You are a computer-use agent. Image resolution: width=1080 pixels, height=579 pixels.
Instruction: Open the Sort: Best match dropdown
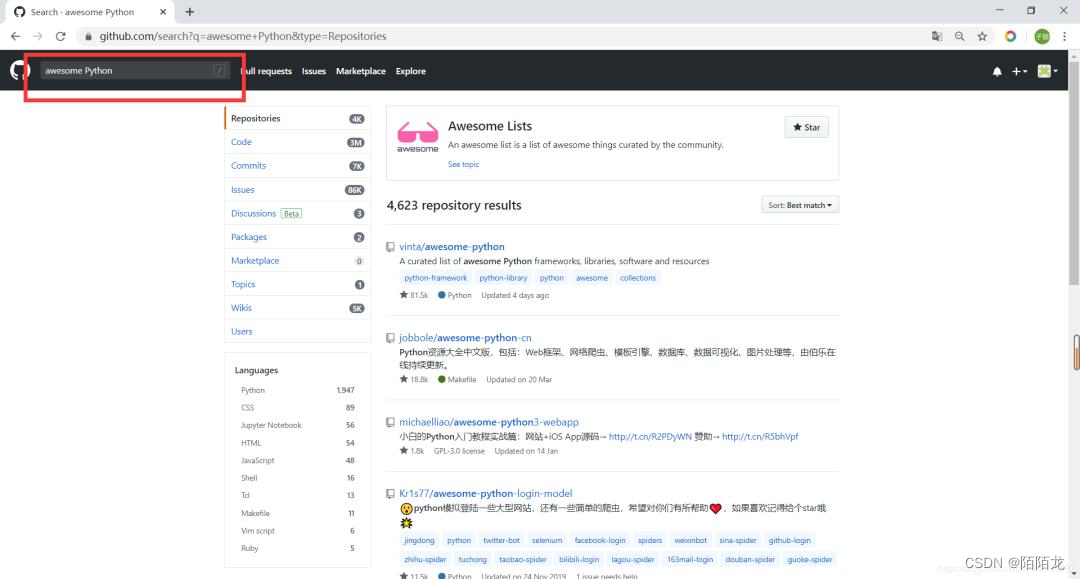pos(800,205)
